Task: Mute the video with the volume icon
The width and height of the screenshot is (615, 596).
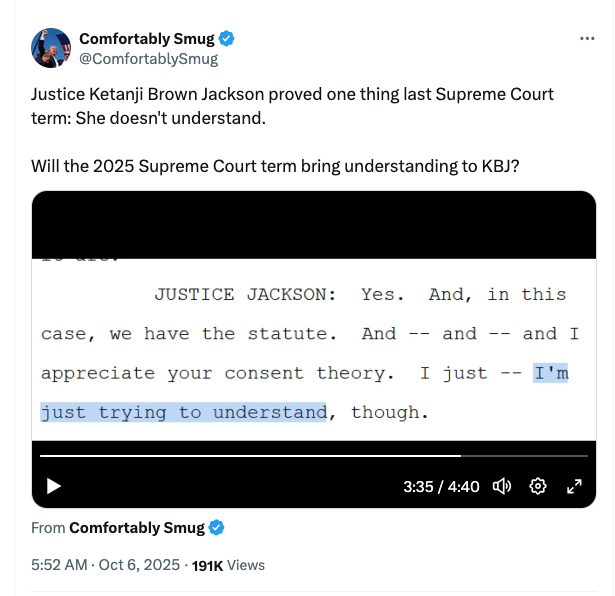Action: point(502,486)
